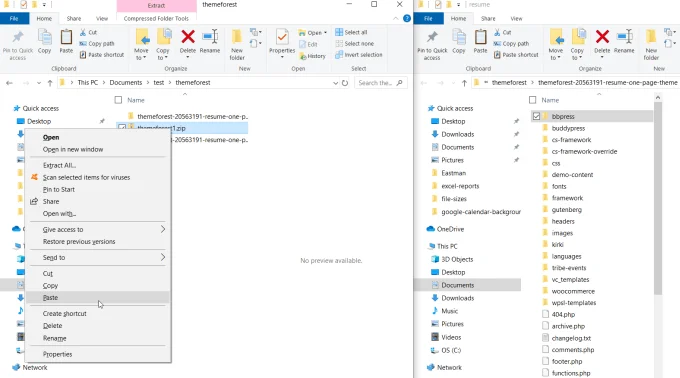
Task: Tick the select-all checkbox beside Name in themeforest window
Action: [118, 100]
